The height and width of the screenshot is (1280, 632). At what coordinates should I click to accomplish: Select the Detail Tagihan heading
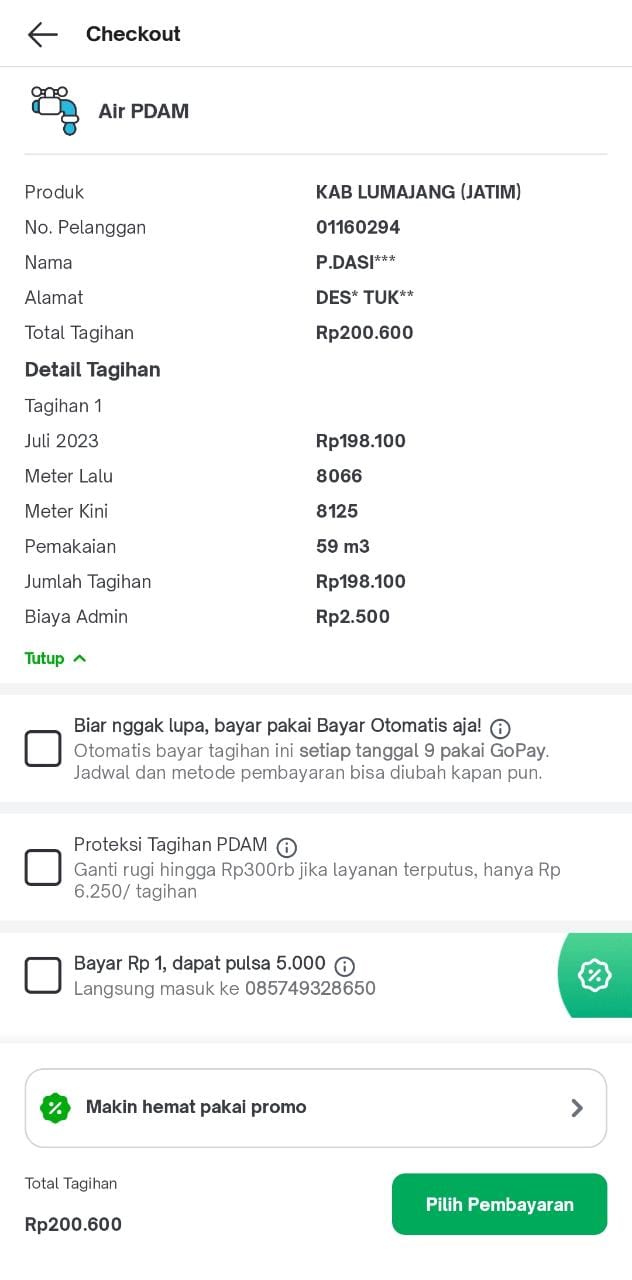(x=93, y=370)
